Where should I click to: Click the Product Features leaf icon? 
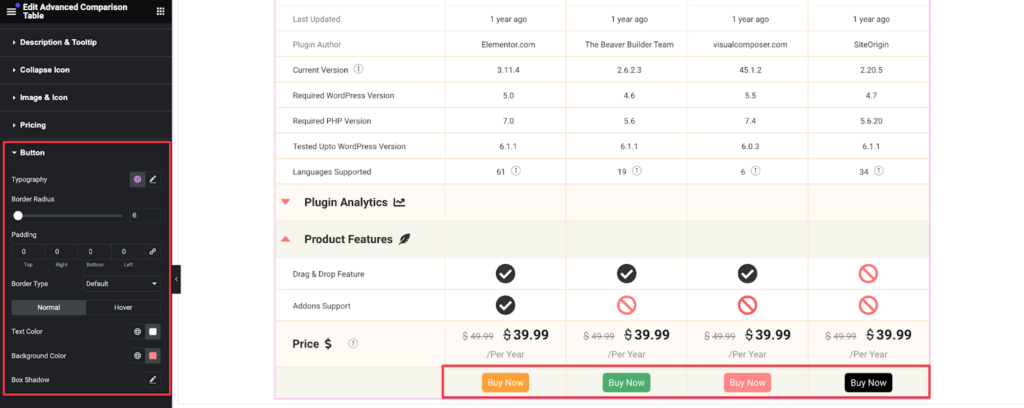tap(405, 240)
